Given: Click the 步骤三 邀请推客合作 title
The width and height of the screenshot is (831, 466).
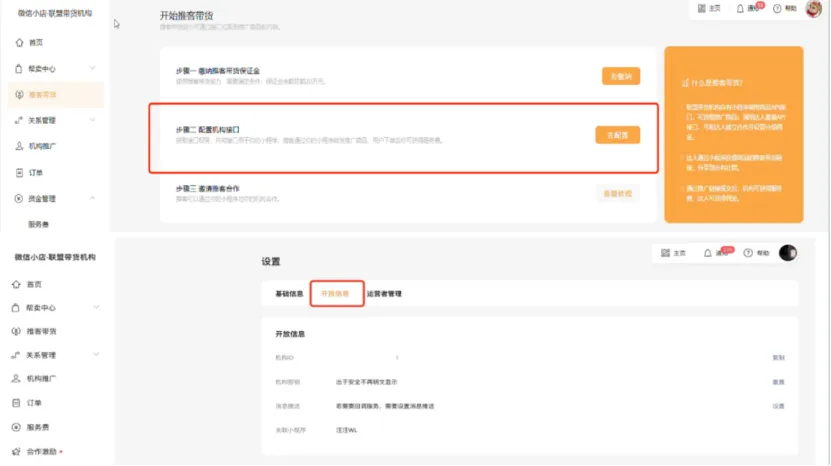Looking at the screenshot, I should tap(208, 189).
